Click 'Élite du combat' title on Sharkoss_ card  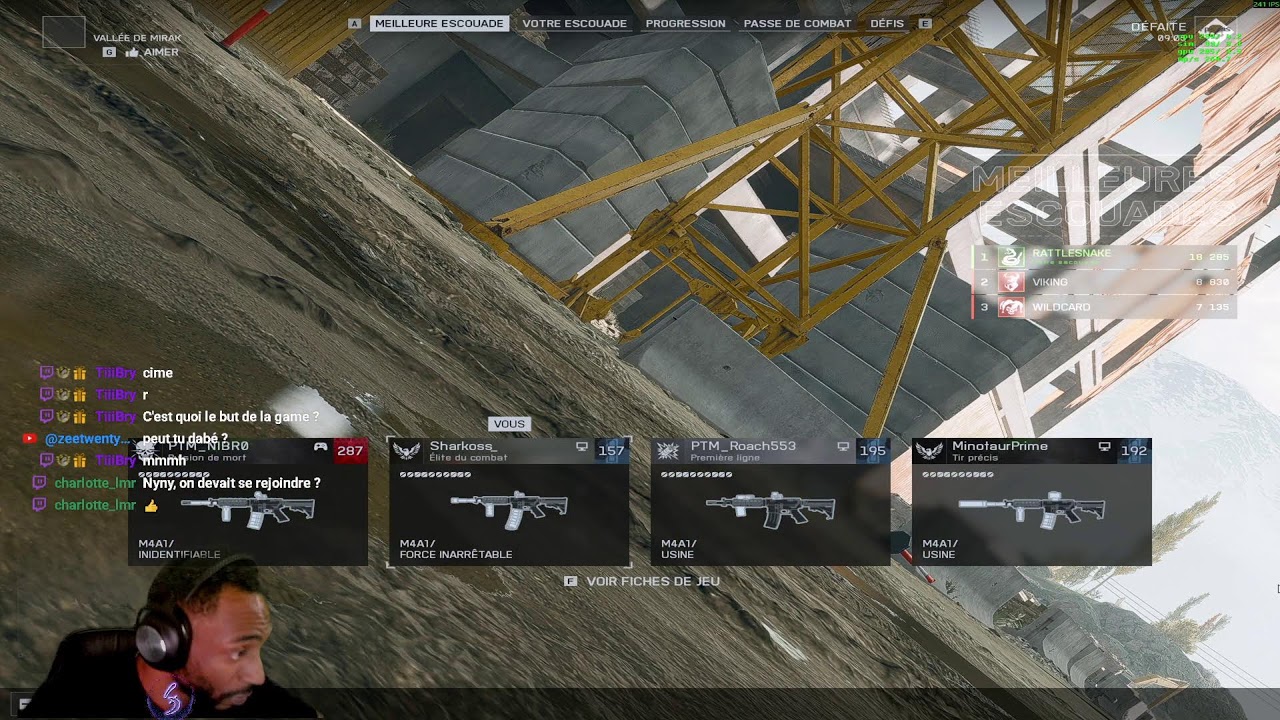[468, 458]
